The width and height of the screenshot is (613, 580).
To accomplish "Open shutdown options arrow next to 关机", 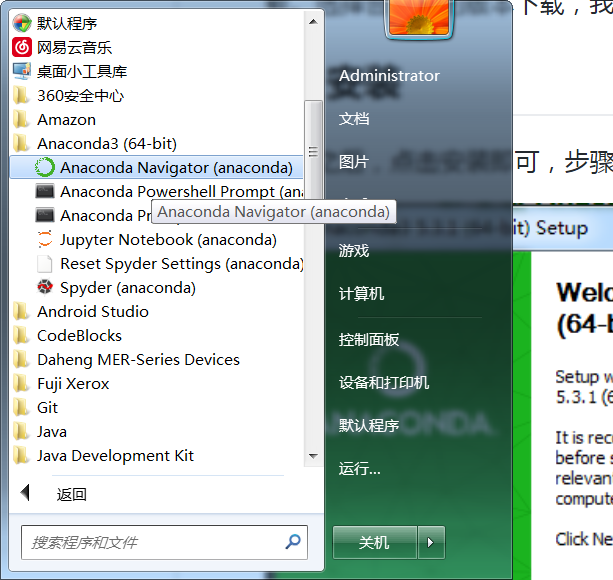I will pyautogui.click(x=431, y=542).
